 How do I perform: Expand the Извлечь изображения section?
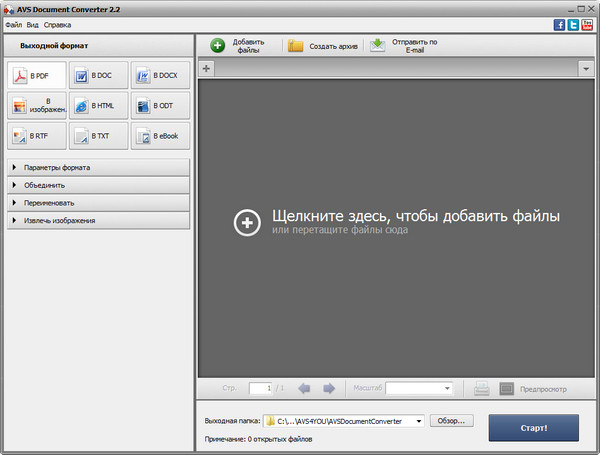pyautogui.click(x=97, y=220)
